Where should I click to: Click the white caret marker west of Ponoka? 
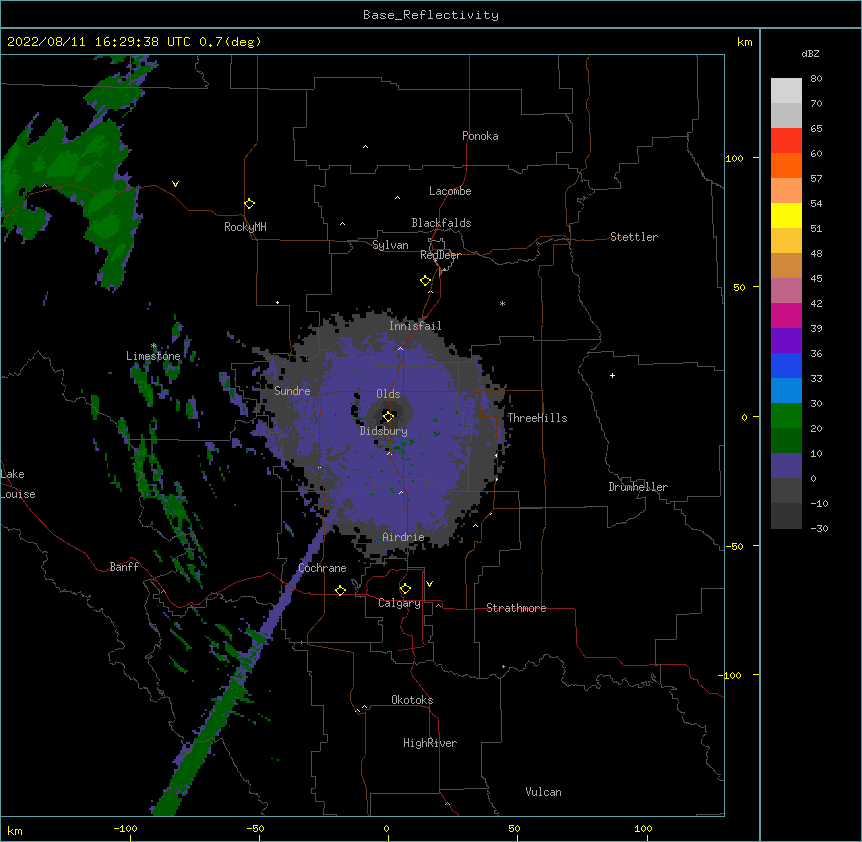(x=366, y=147)
